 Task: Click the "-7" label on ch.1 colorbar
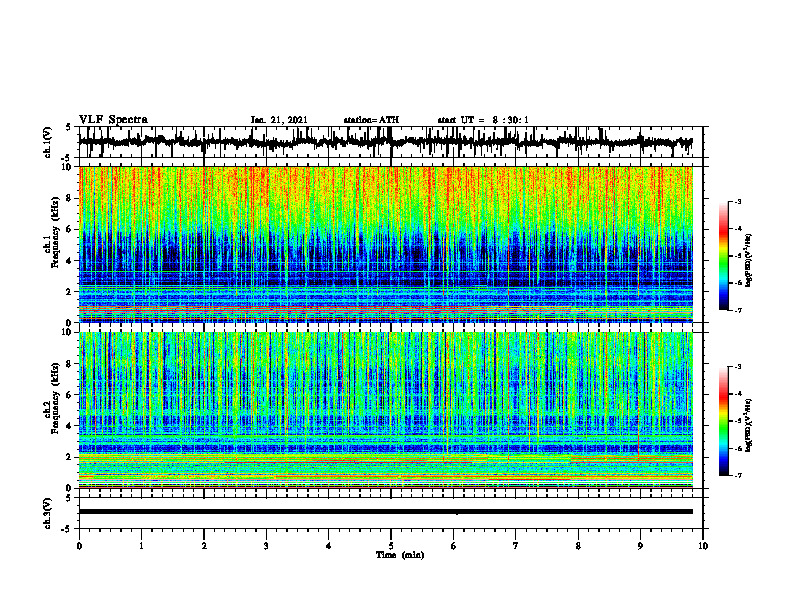click(x=737, y=310)
